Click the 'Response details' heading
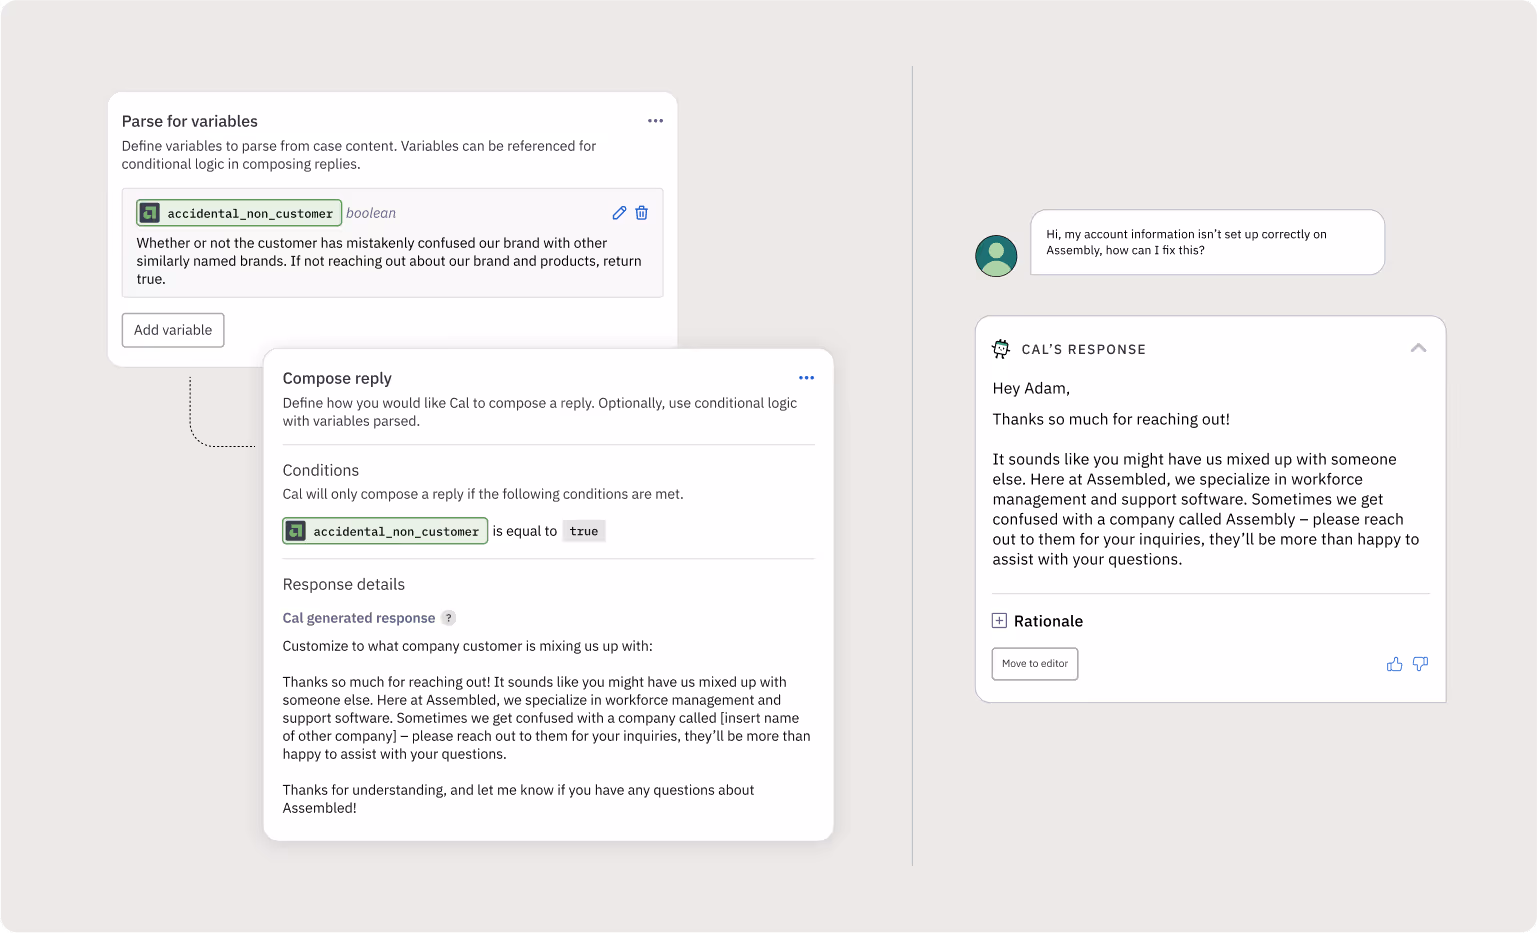Image resolution: width=1537 pixels, height=933 pixels. 343,584
